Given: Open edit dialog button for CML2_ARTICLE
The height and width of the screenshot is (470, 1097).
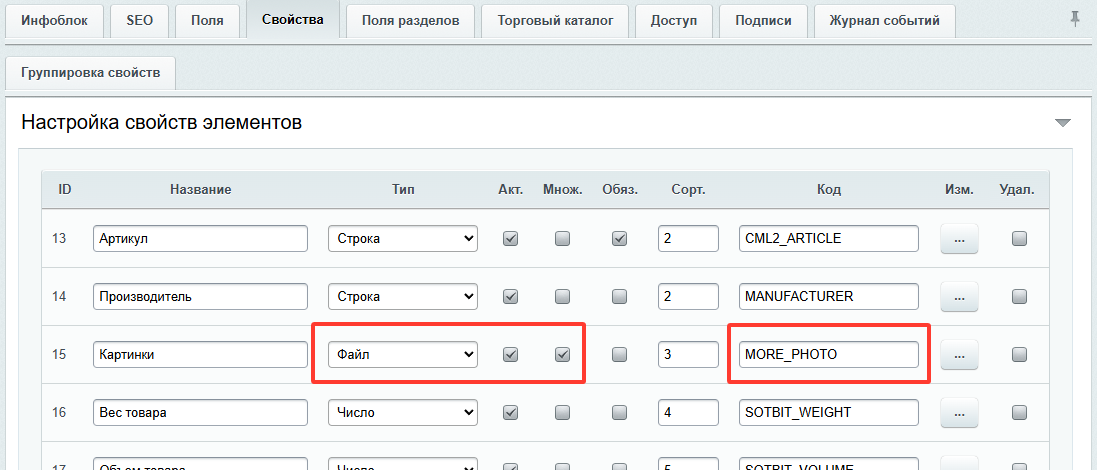Looking at the screenshot, I should 959,238.
